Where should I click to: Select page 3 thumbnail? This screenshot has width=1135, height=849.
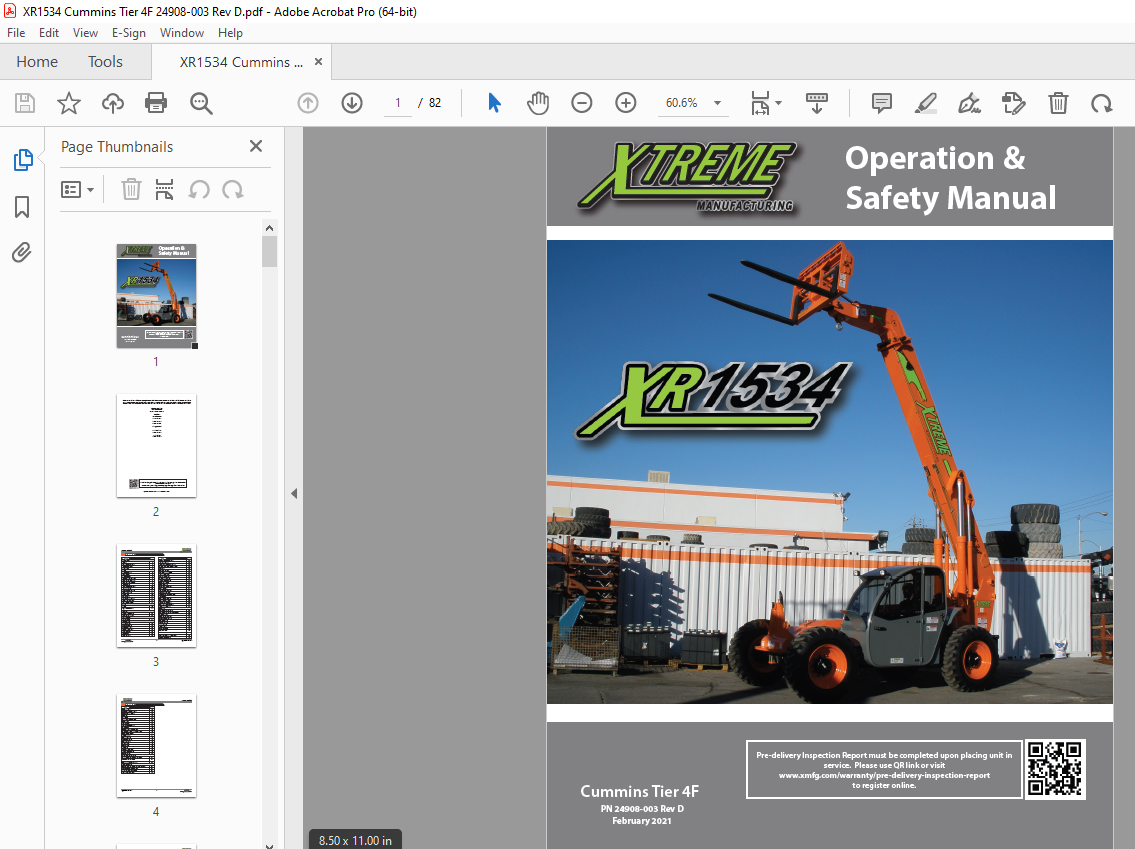156,596
